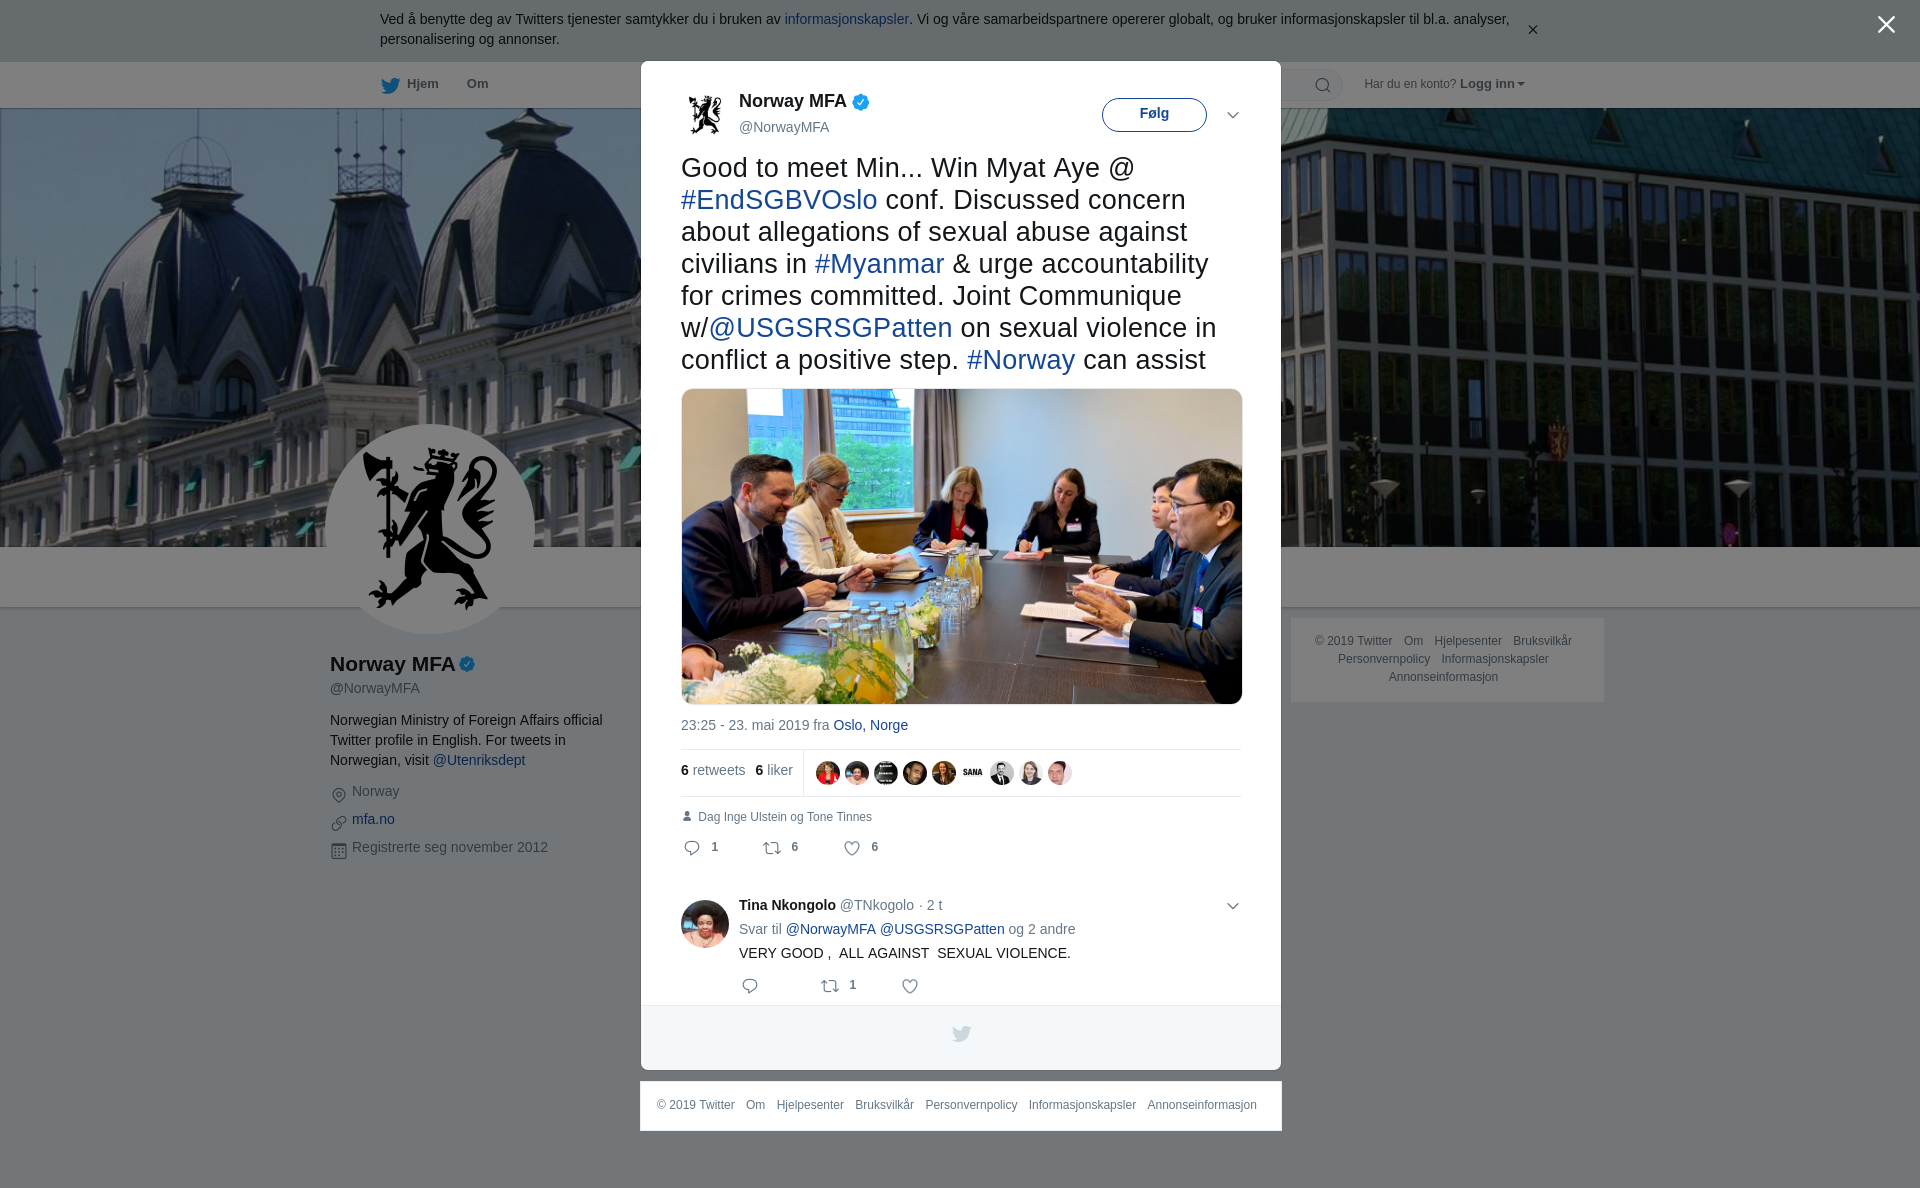
Task: Retweet Tina Nkongolo's reply
Action: [830, 986]
